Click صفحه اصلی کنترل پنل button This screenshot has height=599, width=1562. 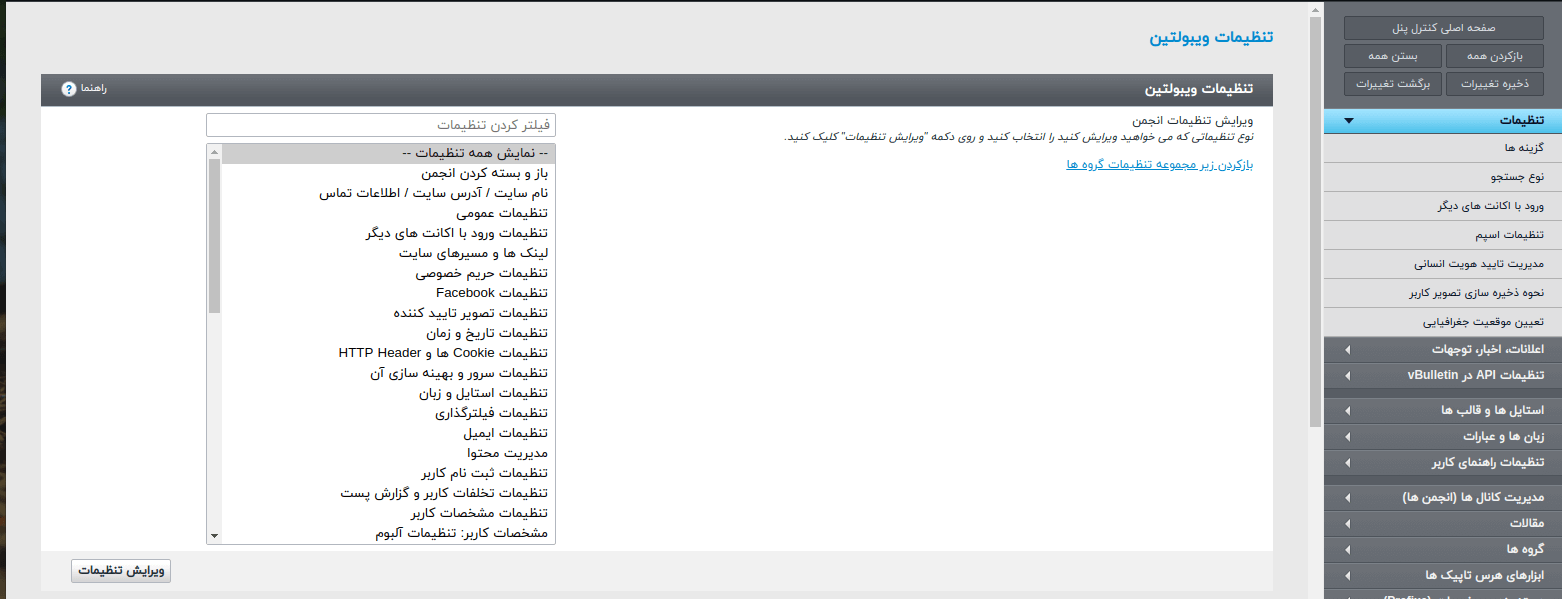pos(1443,29)
